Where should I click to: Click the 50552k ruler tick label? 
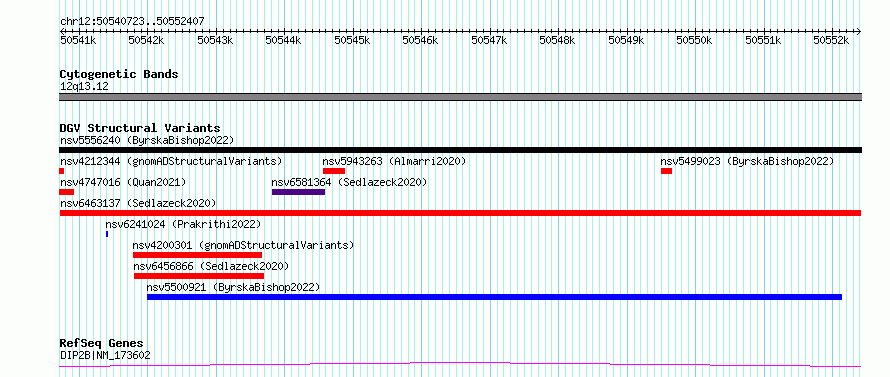click(x=832, y=40)
